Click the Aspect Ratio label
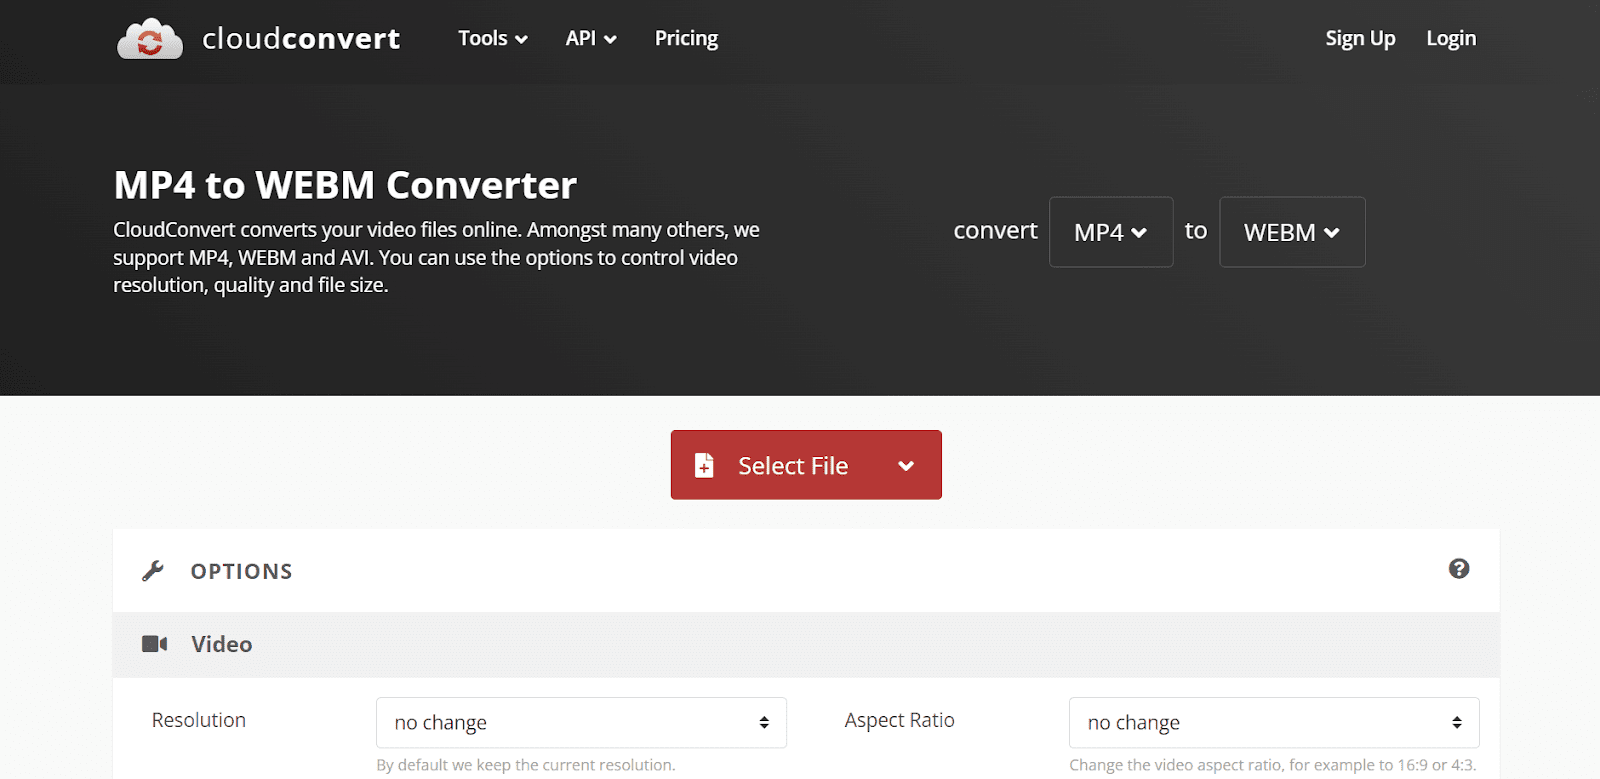This screenshot has height=779, width=1600. pos(900,720)
